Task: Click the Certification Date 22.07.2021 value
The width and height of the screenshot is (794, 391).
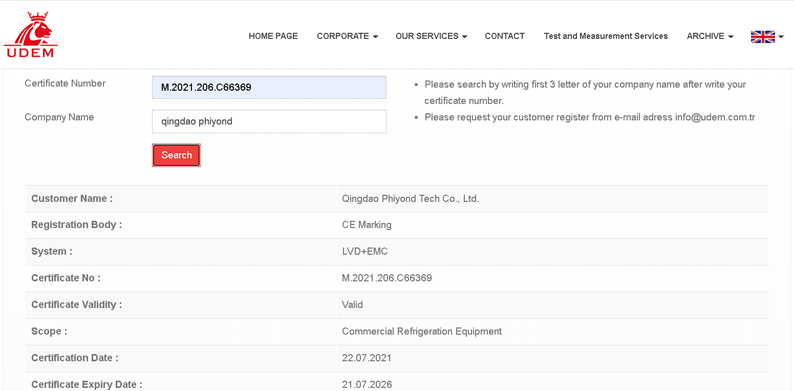Action: (367, 358)
